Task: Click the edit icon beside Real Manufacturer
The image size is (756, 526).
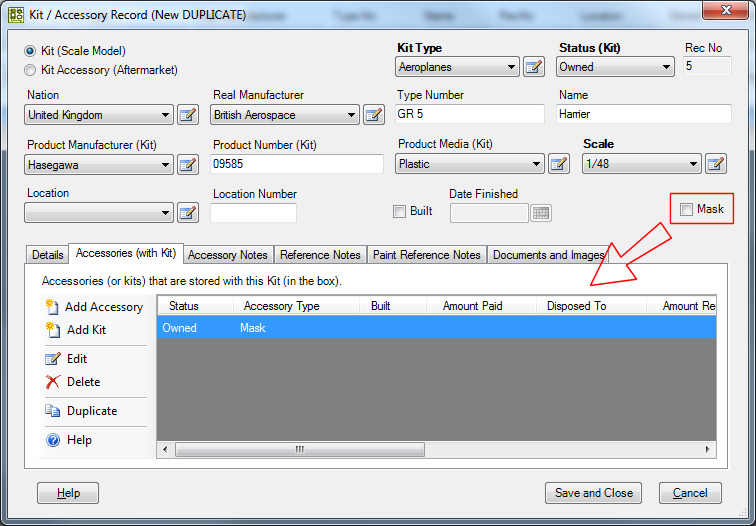Action: (374, 115)
